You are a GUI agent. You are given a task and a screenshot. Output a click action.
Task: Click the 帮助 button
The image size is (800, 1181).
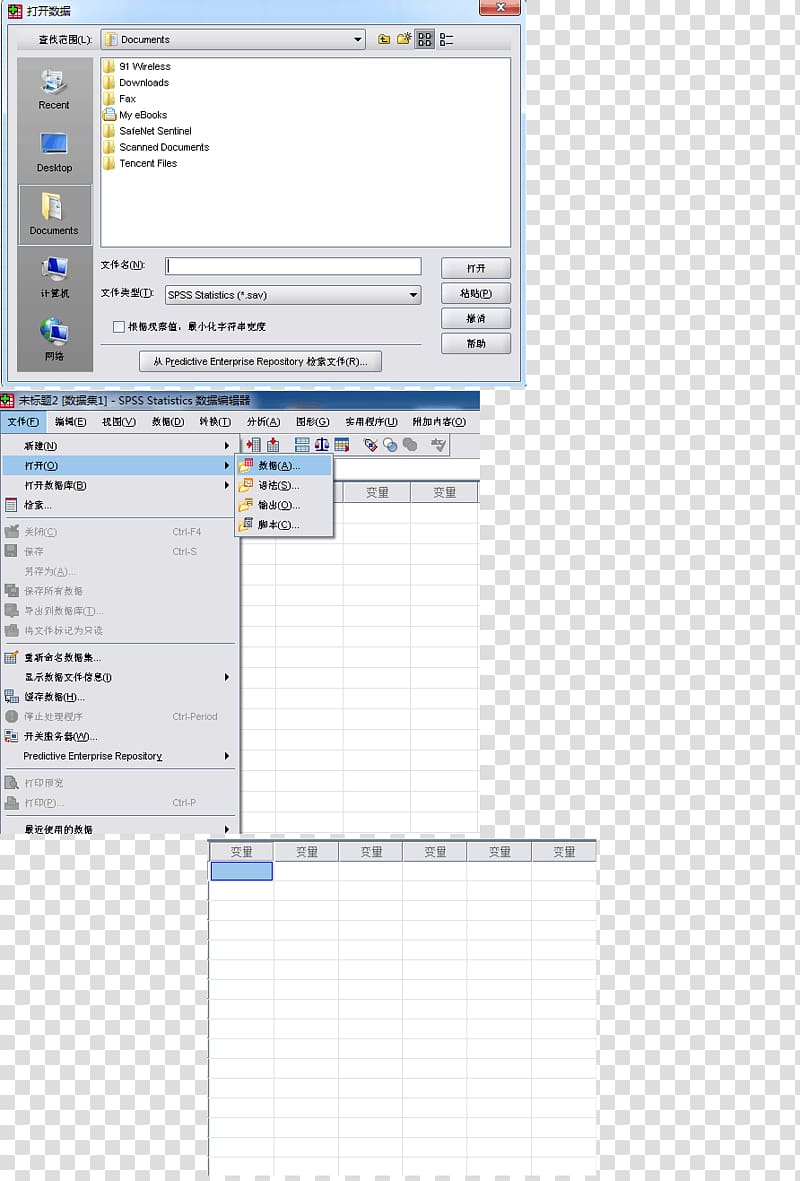click(476, 343)
